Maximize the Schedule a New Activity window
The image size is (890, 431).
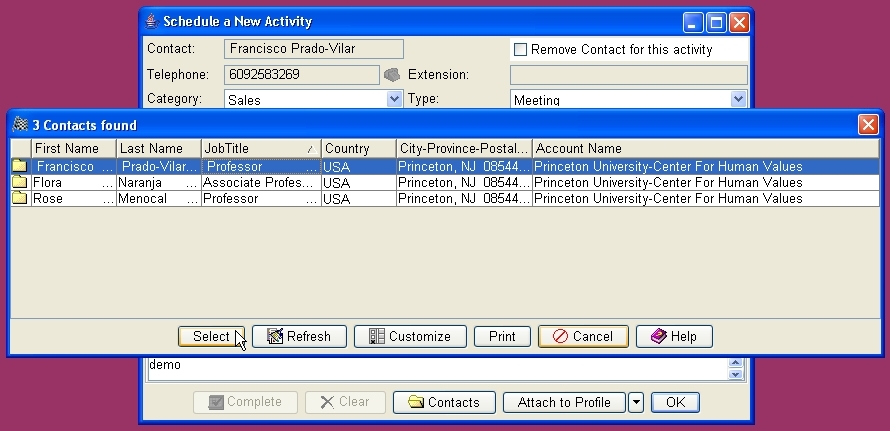[716, 23]
